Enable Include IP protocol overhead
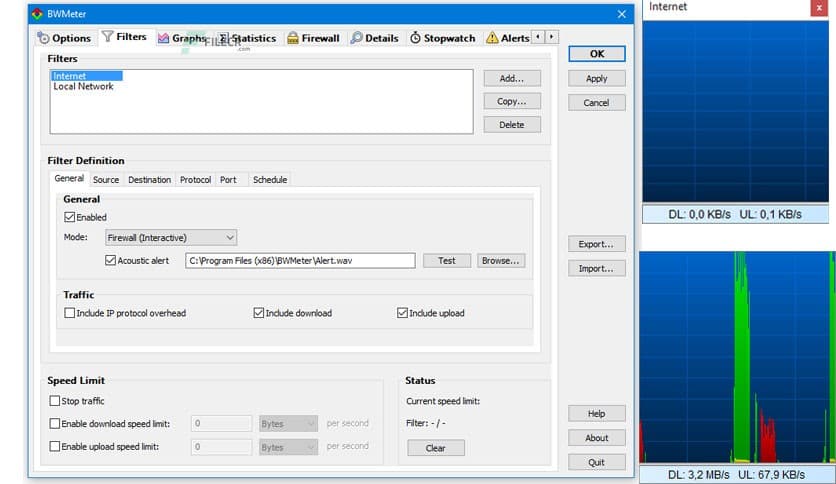This screenshot has width=836, height=484. coord(69,313)
